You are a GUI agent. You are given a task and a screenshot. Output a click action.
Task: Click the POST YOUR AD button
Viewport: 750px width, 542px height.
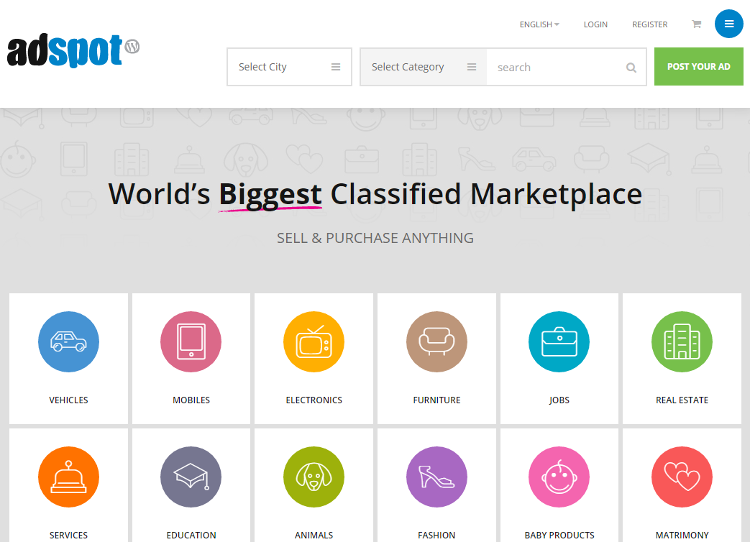tap(699, 66)
